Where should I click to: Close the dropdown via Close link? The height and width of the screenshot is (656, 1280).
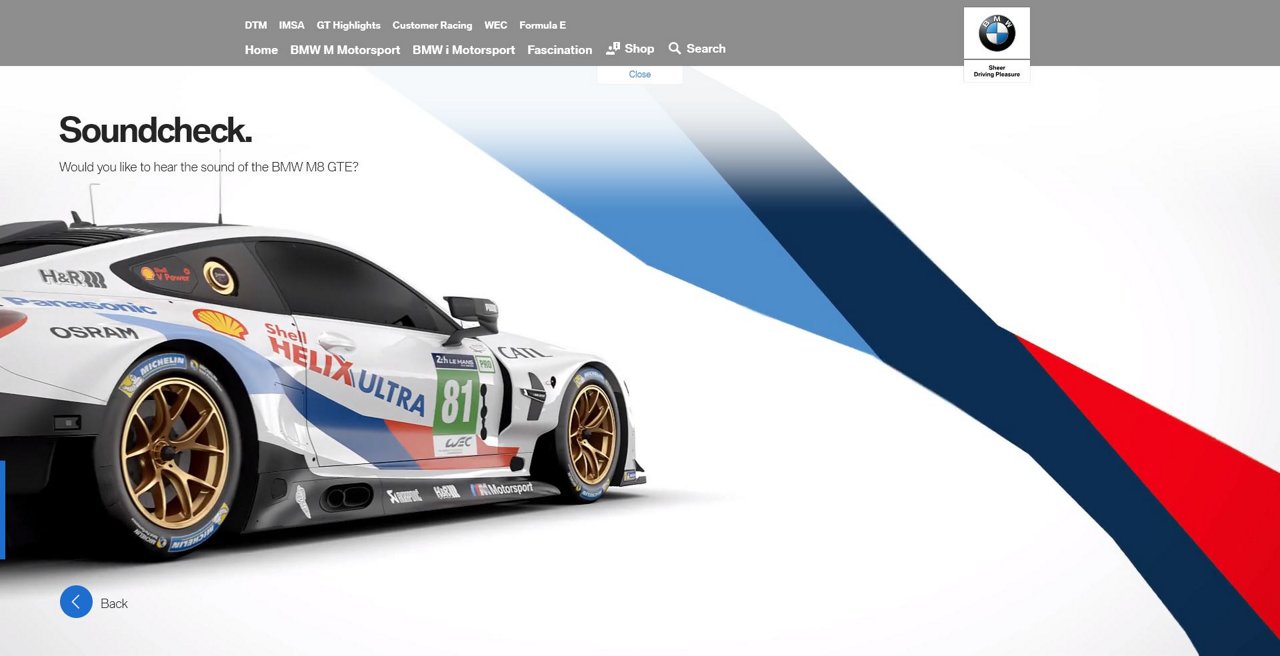click(x=640, y=74)
